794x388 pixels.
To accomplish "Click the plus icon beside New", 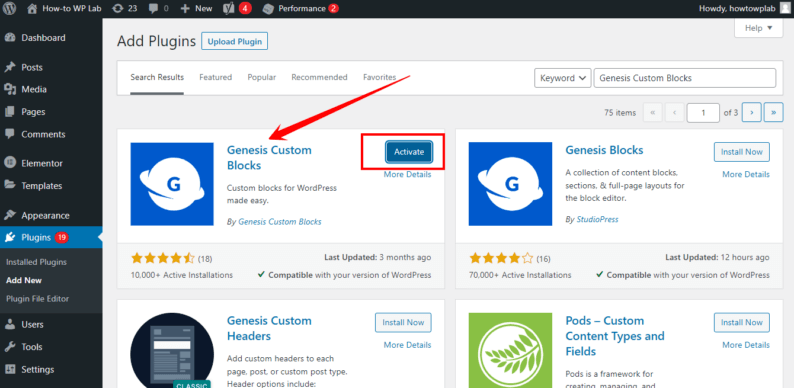I will point(185,9).
